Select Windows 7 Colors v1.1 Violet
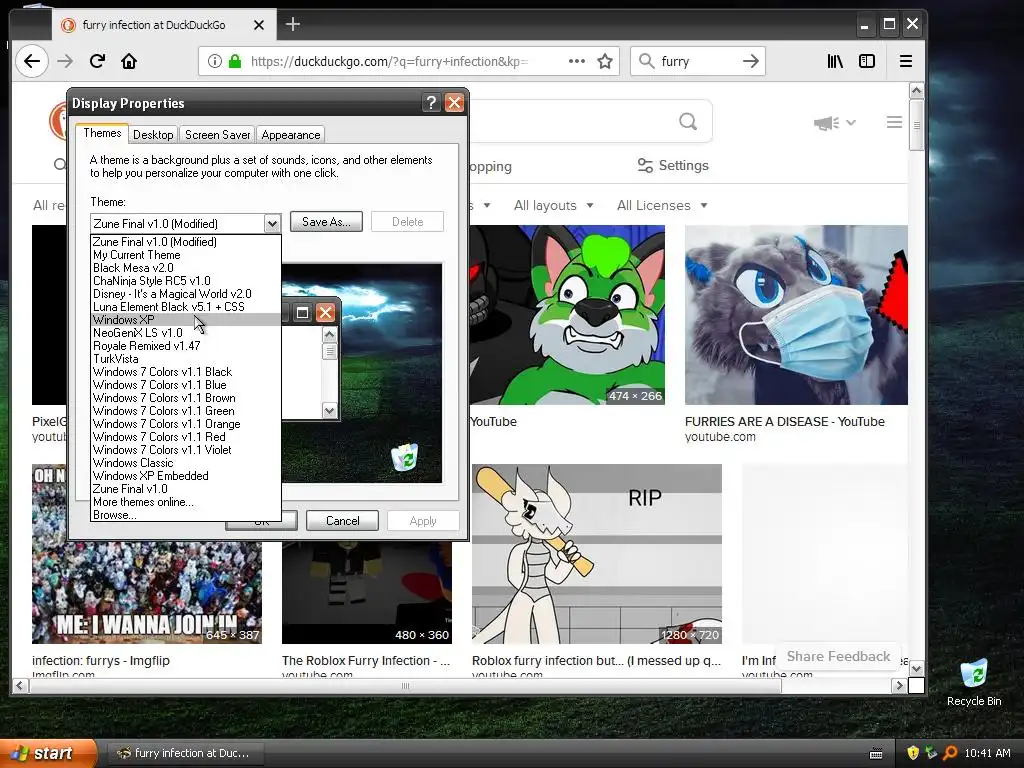This screenshot has width=1024, height=768. [186, 450]
